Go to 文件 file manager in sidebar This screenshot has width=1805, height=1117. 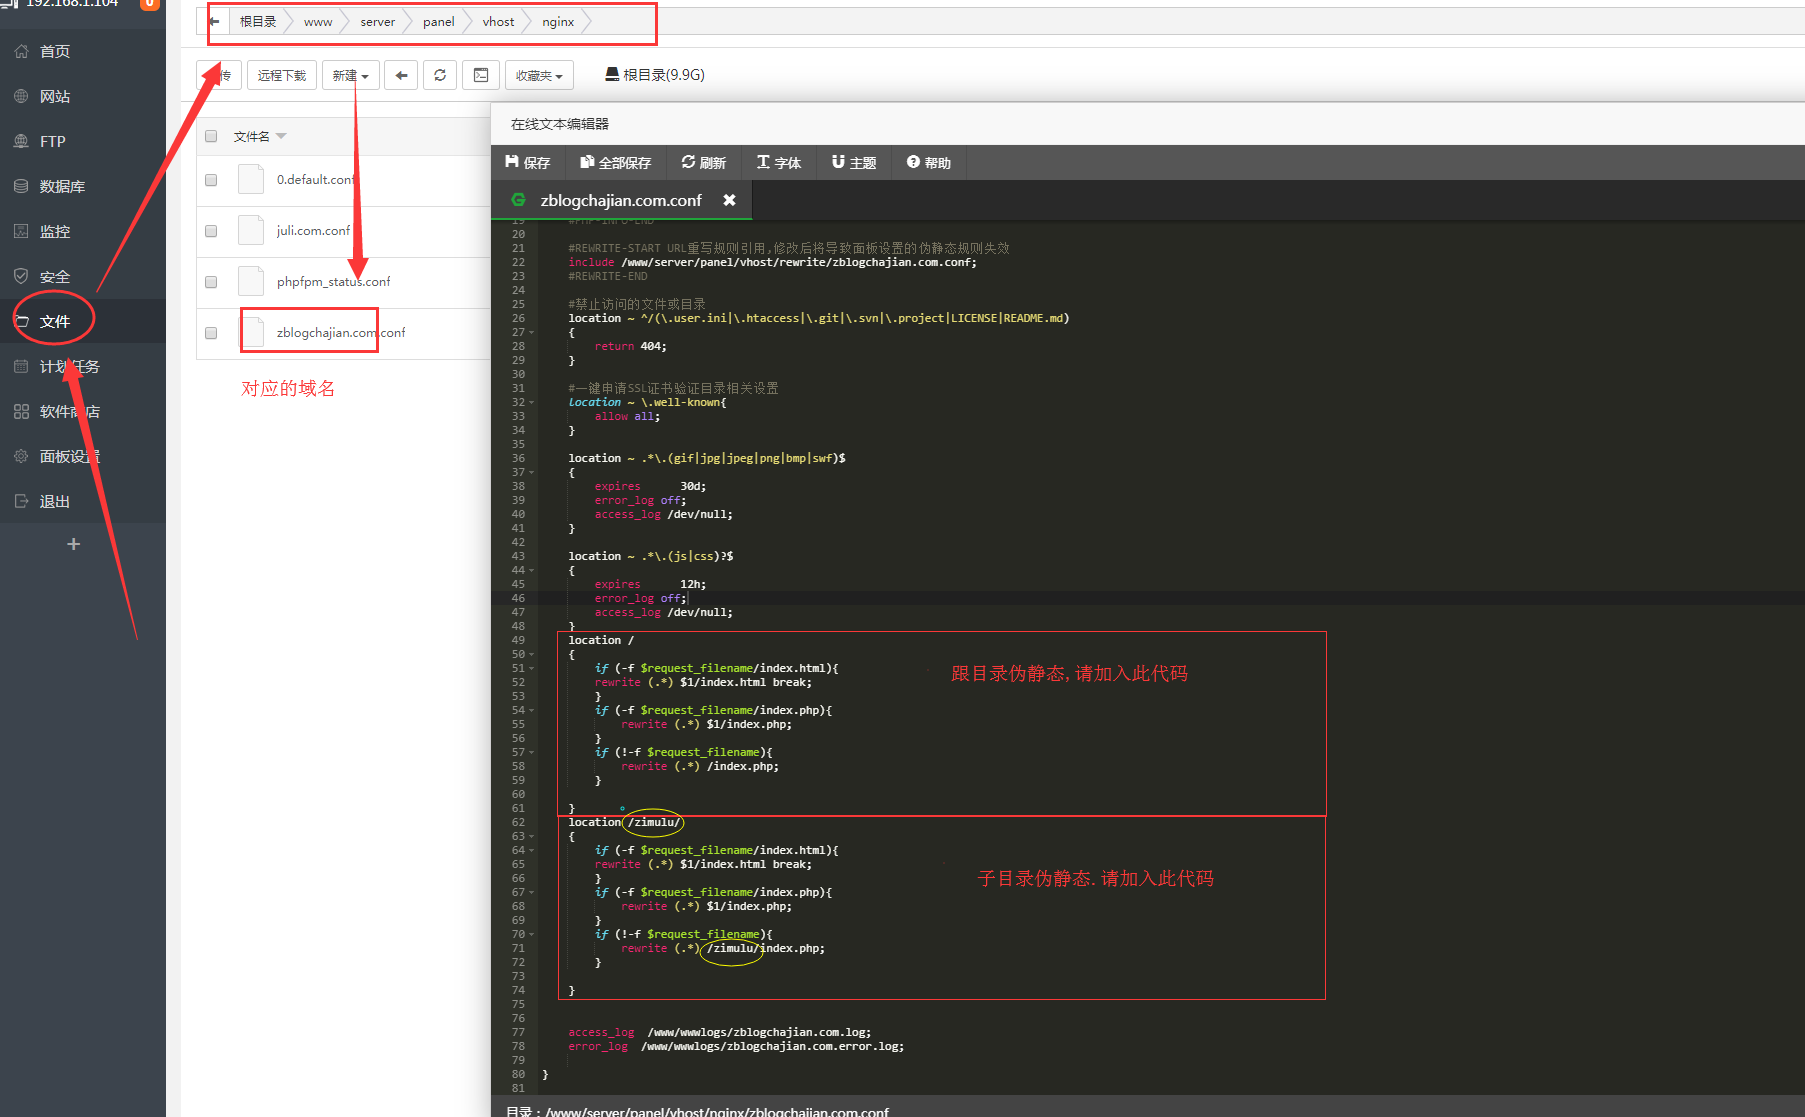tap(82, 321)
